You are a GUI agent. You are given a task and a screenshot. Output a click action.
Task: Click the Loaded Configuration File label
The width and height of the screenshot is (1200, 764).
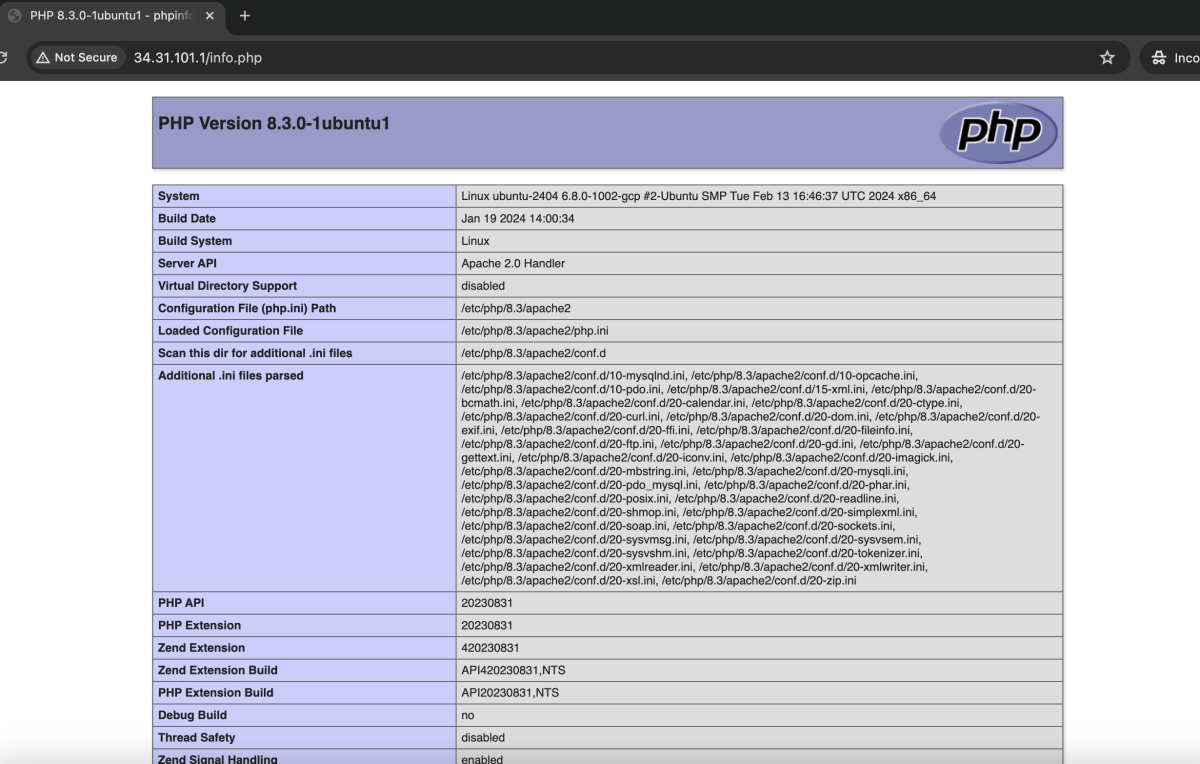tap(230, 331)
